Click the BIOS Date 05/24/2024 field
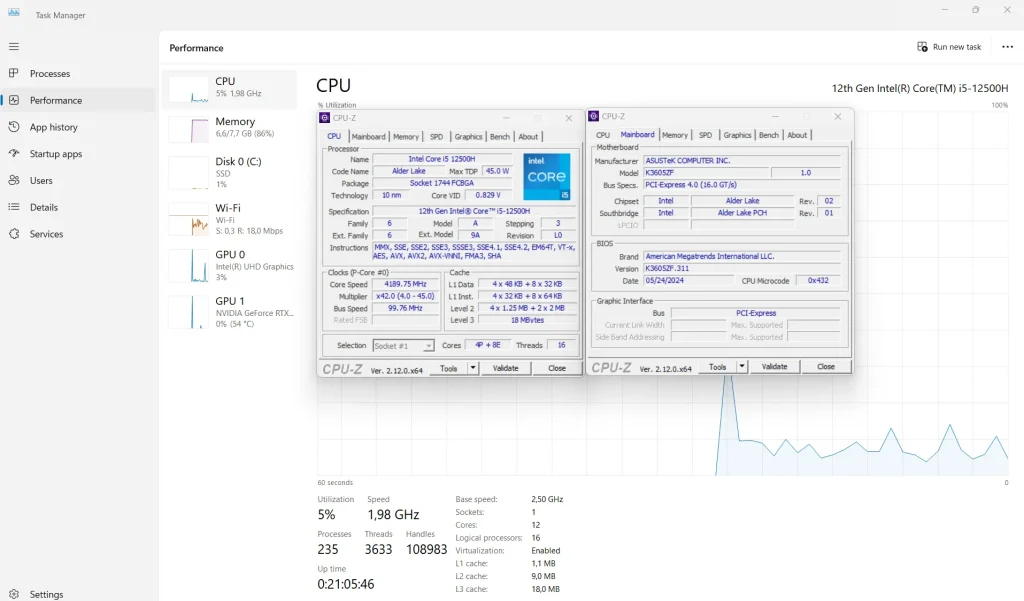Viewport: 1024px width, 601px height. tap(688, 280)
